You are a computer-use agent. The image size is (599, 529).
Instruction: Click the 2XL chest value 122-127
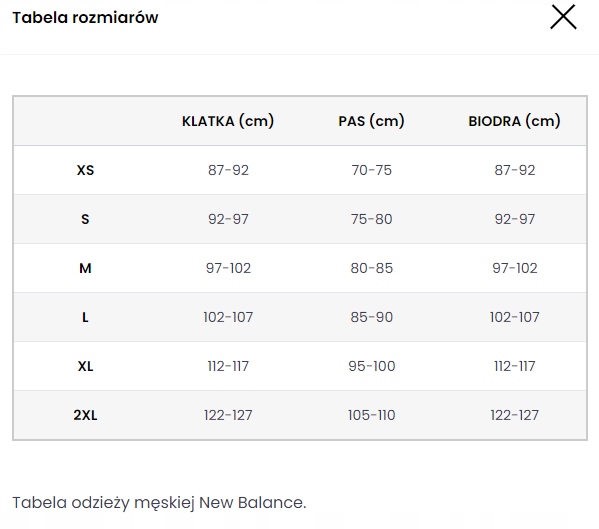[x=228, y=415]
